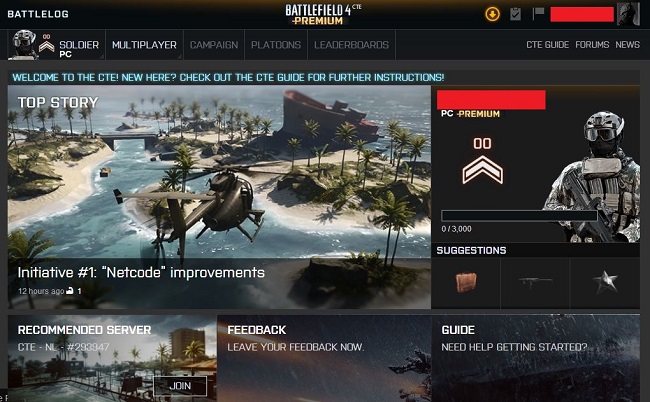The height and width of the screenshot is (402, 650).
Task: Visit the Forums link
Action: coord(592,44)
